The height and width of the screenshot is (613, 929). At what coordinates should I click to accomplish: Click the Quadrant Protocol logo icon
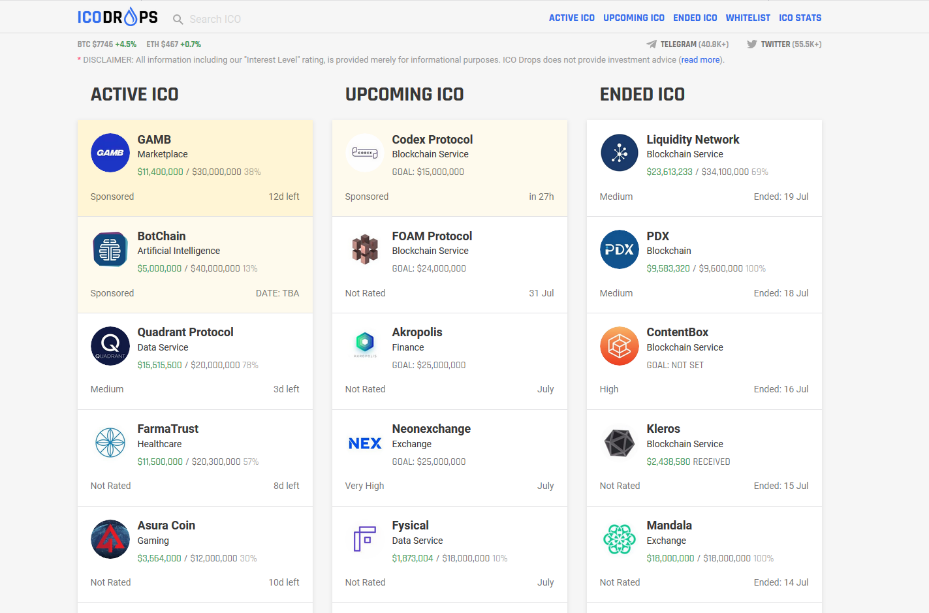click(110, 346)
